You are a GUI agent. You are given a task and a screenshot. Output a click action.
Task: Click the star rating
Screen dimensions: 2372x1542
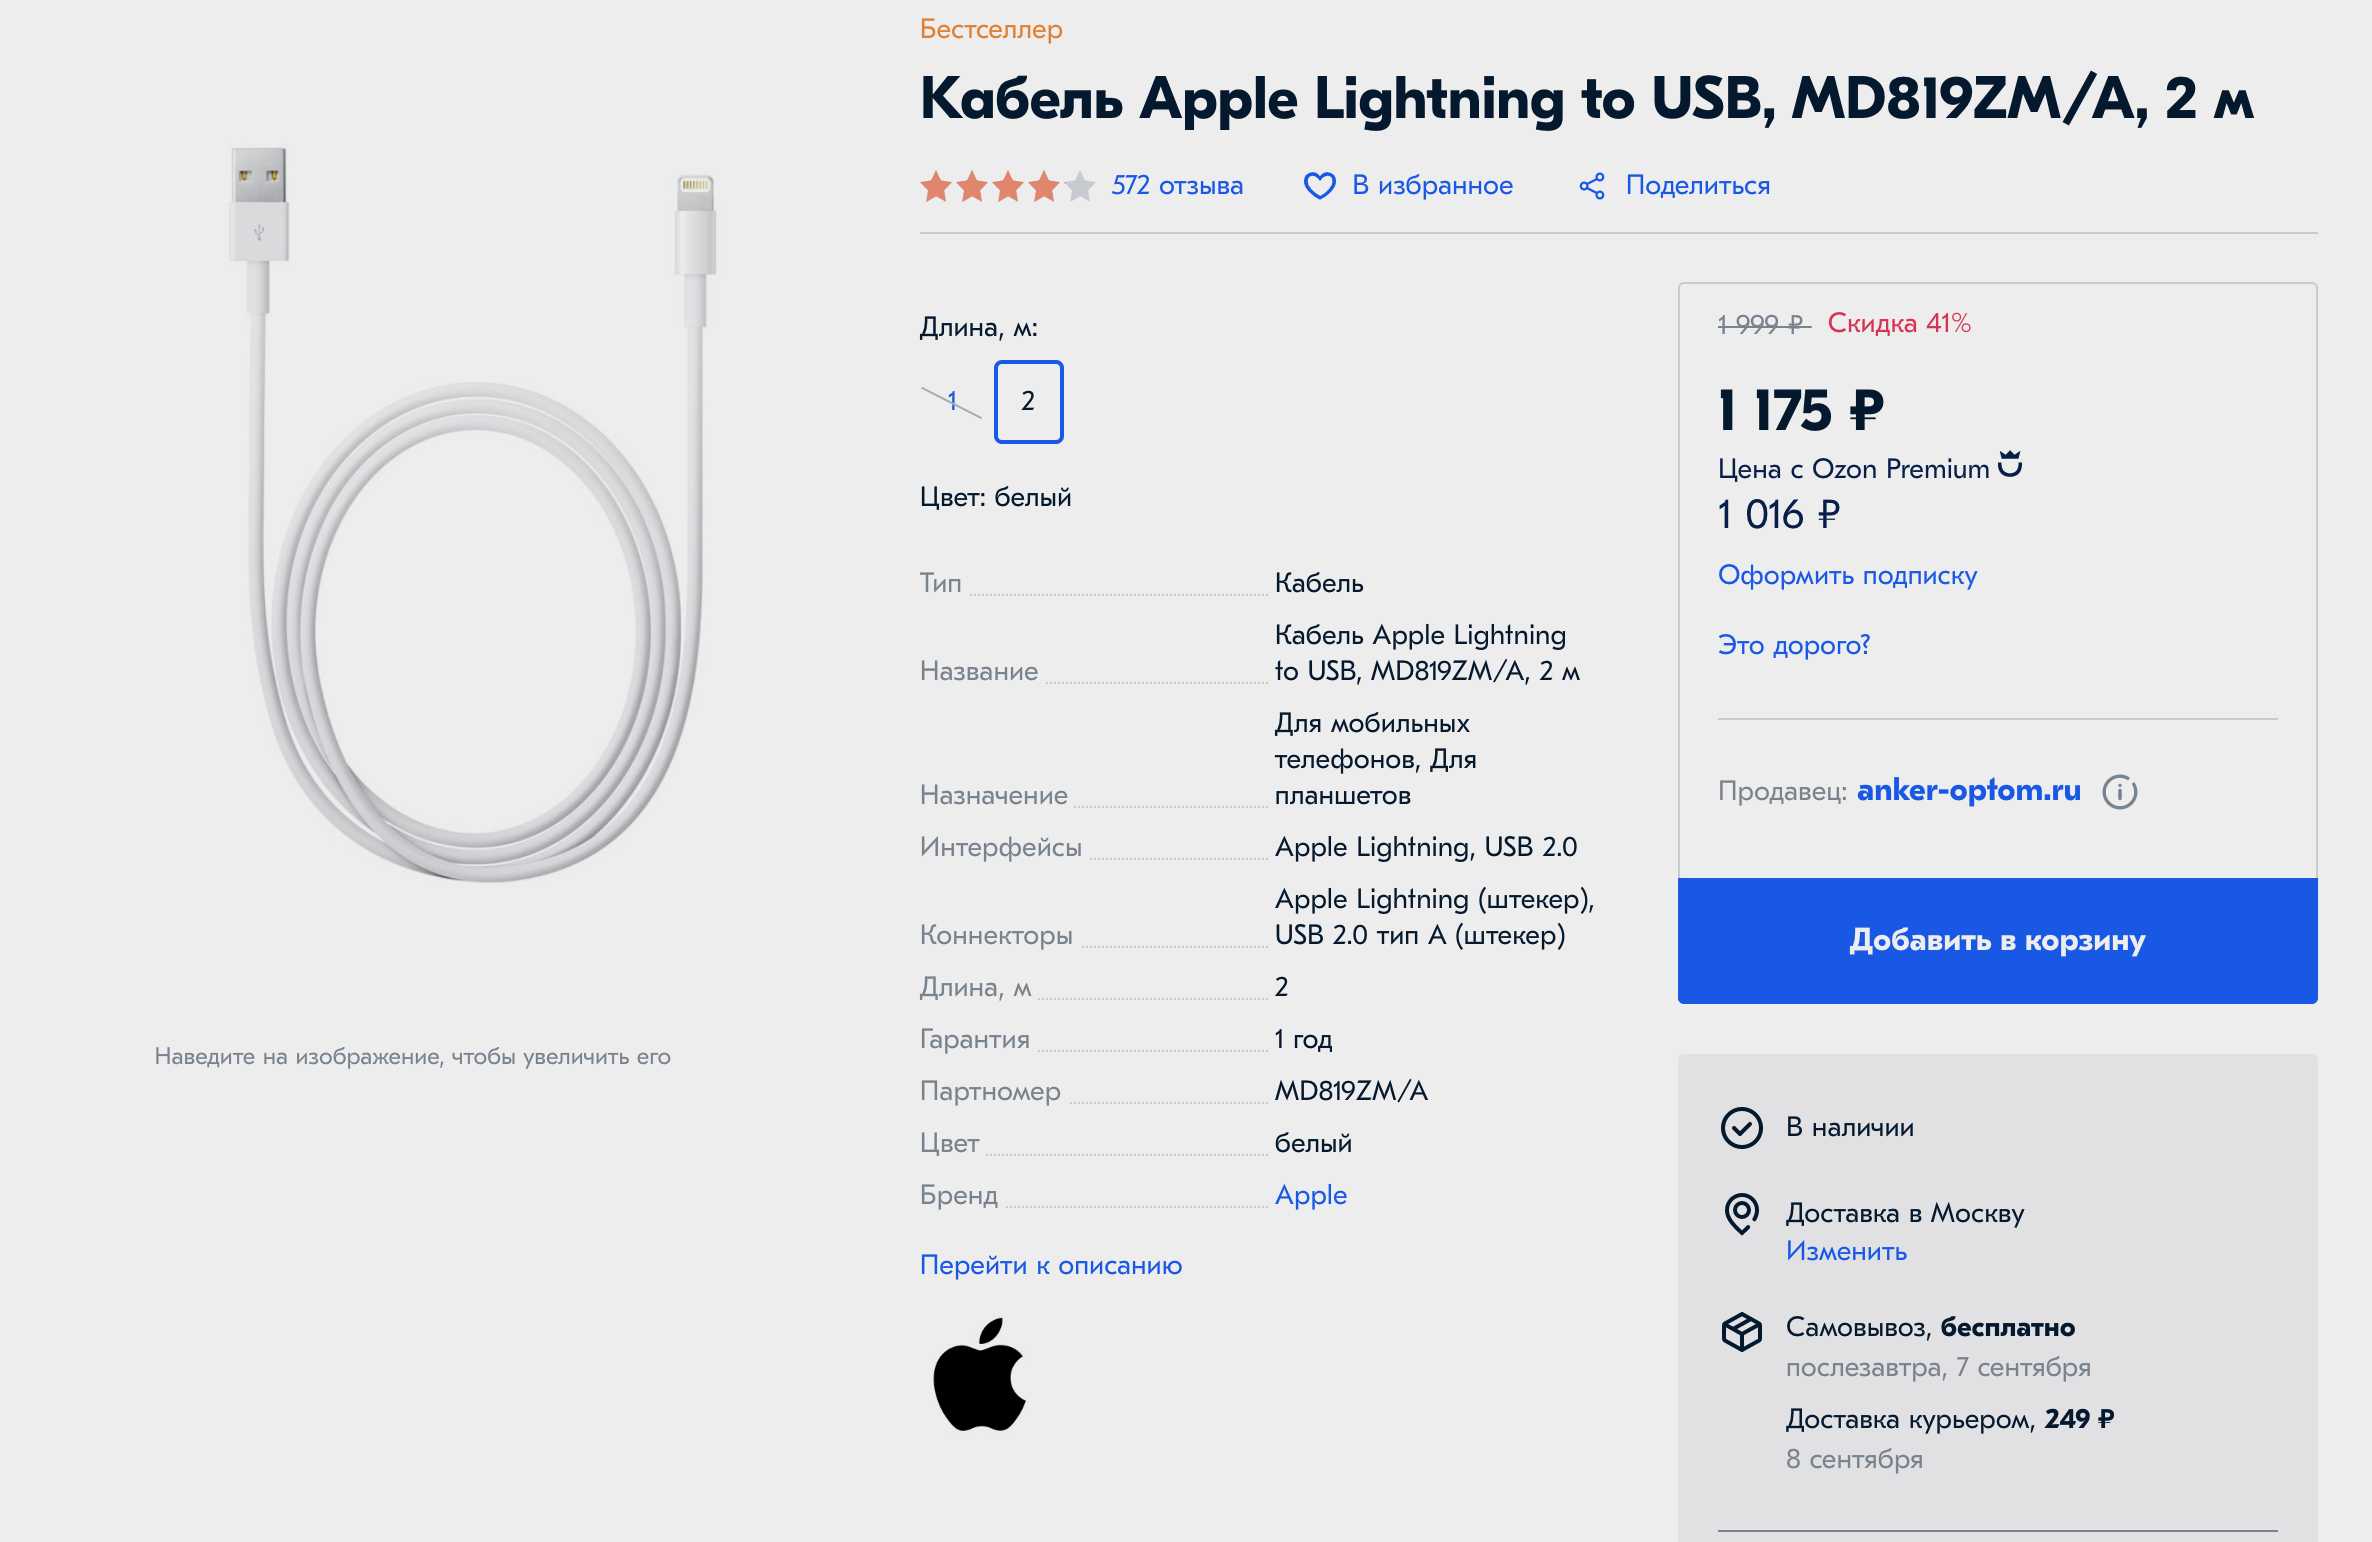[1007, 186]
